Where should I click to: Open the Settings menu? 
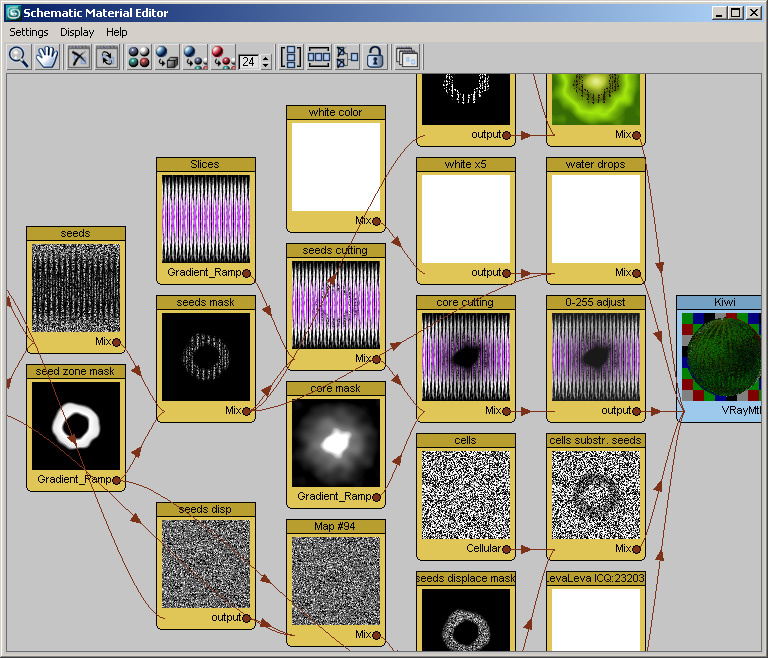[29, 32]
